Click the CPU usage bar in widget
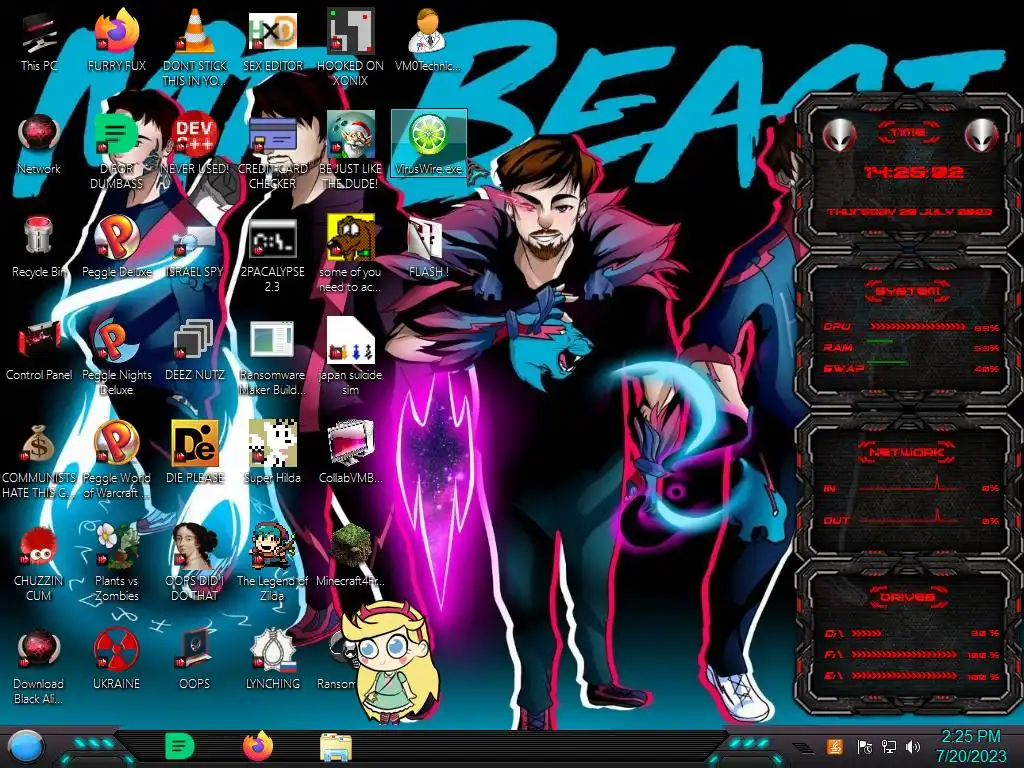 918,327
